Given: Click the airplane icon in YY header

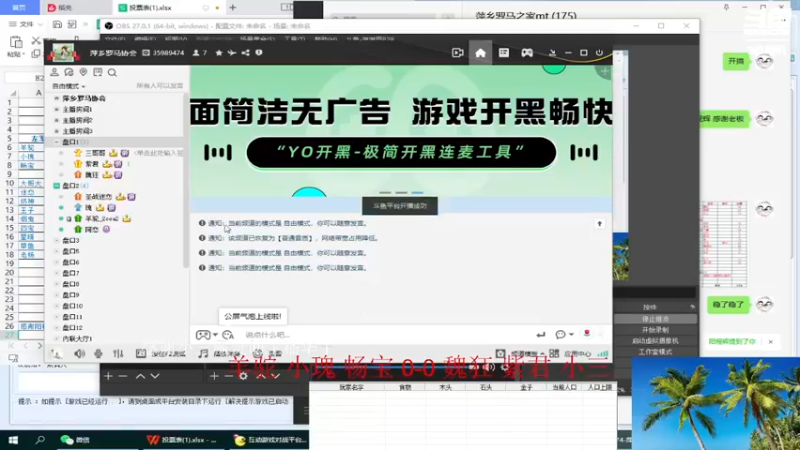Looking at the screenshot, I should coord(232,53).
